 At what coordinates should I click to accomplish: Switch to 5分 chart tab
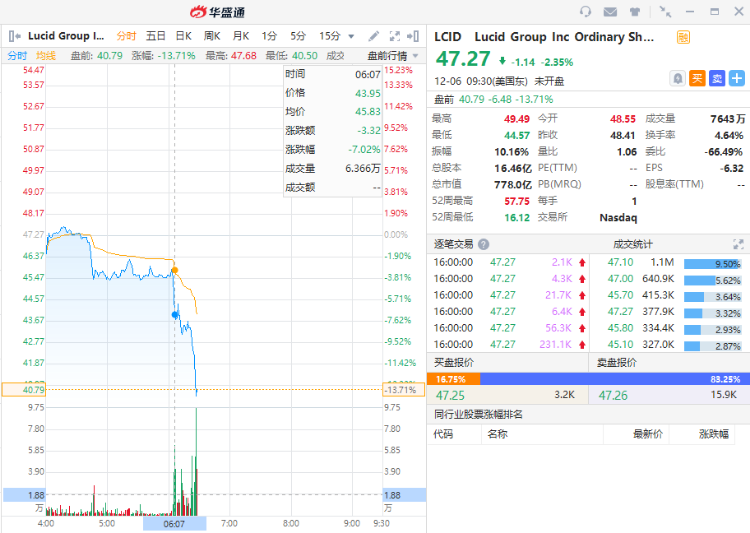click(298, 36)
